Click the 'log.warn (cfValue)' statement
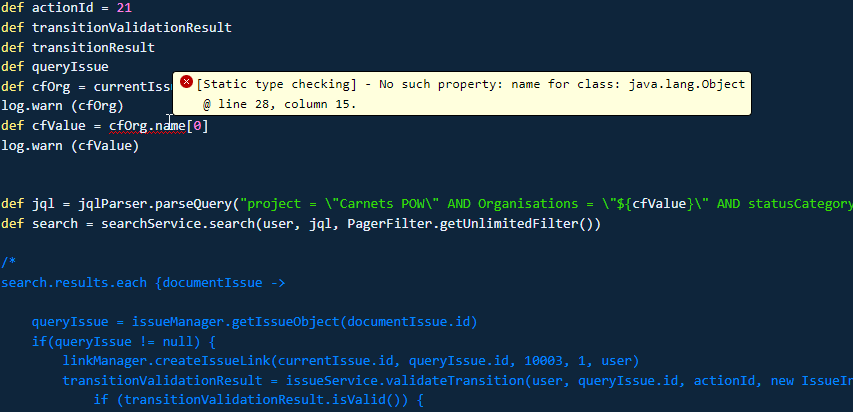The width and height of the screenshot is (853, 412). [70, 146]
